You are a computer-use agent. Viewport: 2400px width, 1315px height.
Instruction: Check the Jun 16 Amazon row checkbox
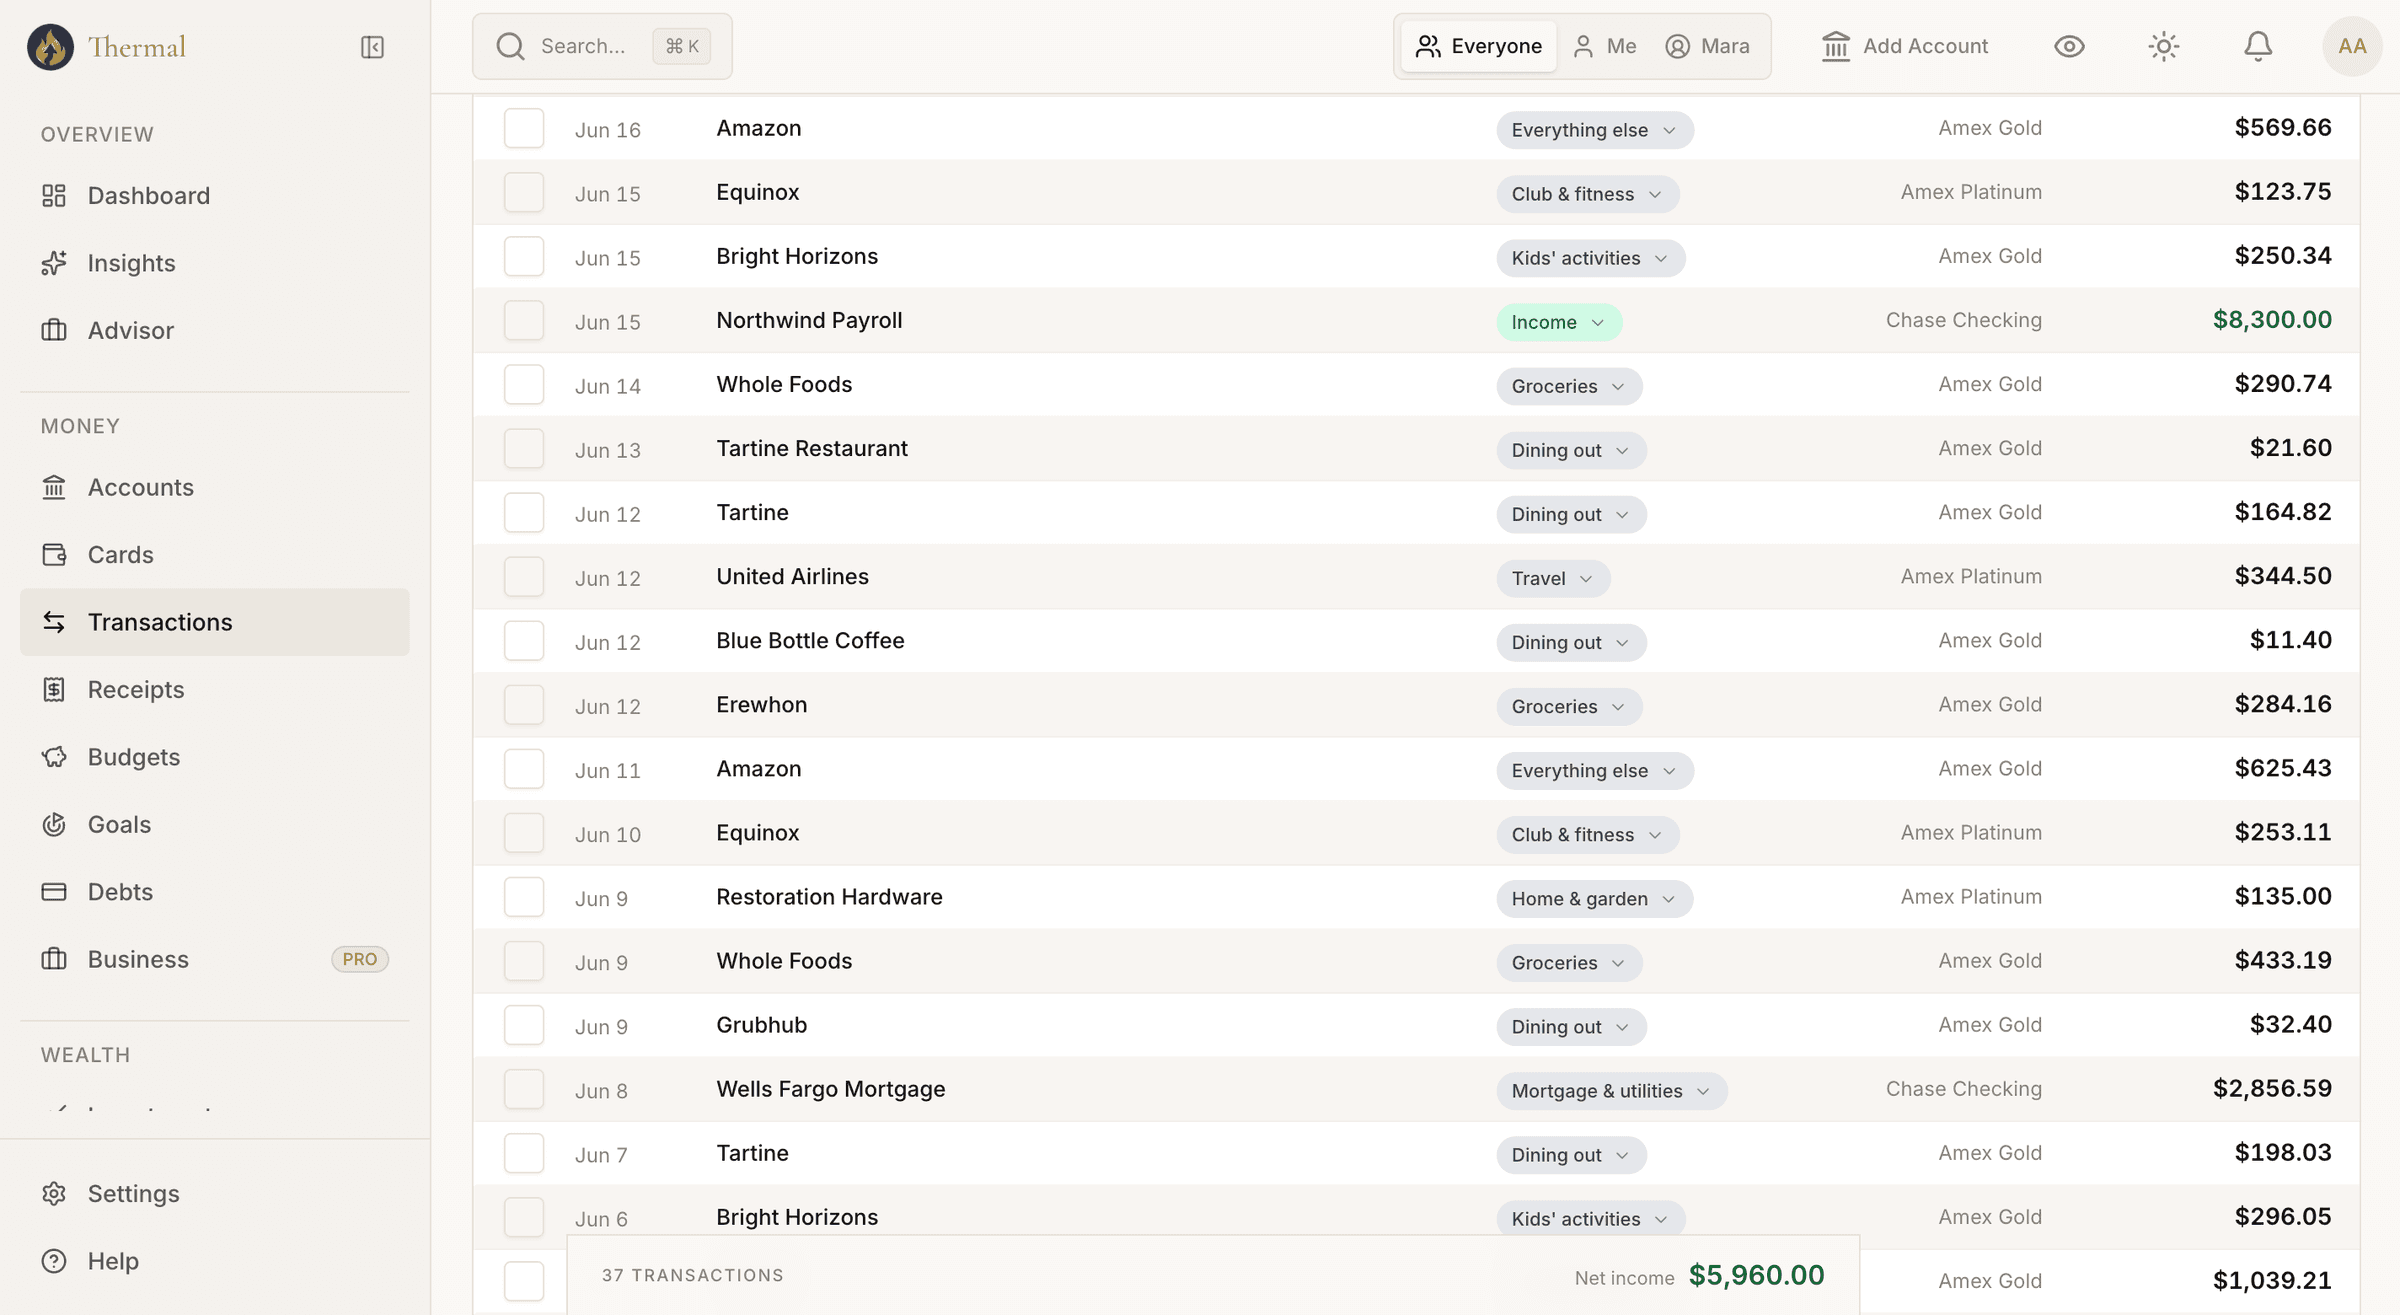(524, 128)
